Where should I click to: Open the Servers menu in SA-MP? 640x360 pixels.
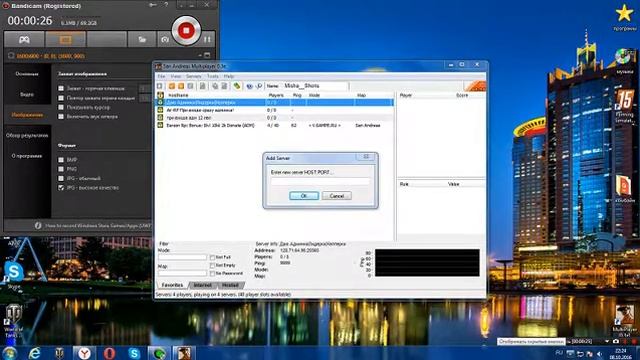[x=193, y=76]
